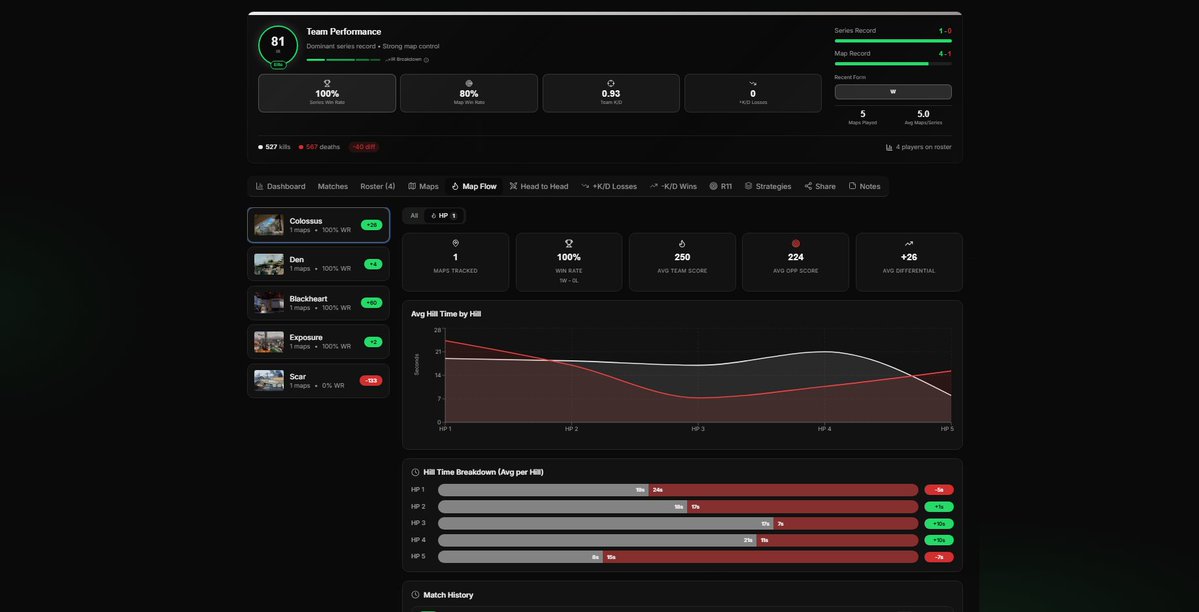Switch to the Matches tab
1199x612 pixels.
coord(333,186)
